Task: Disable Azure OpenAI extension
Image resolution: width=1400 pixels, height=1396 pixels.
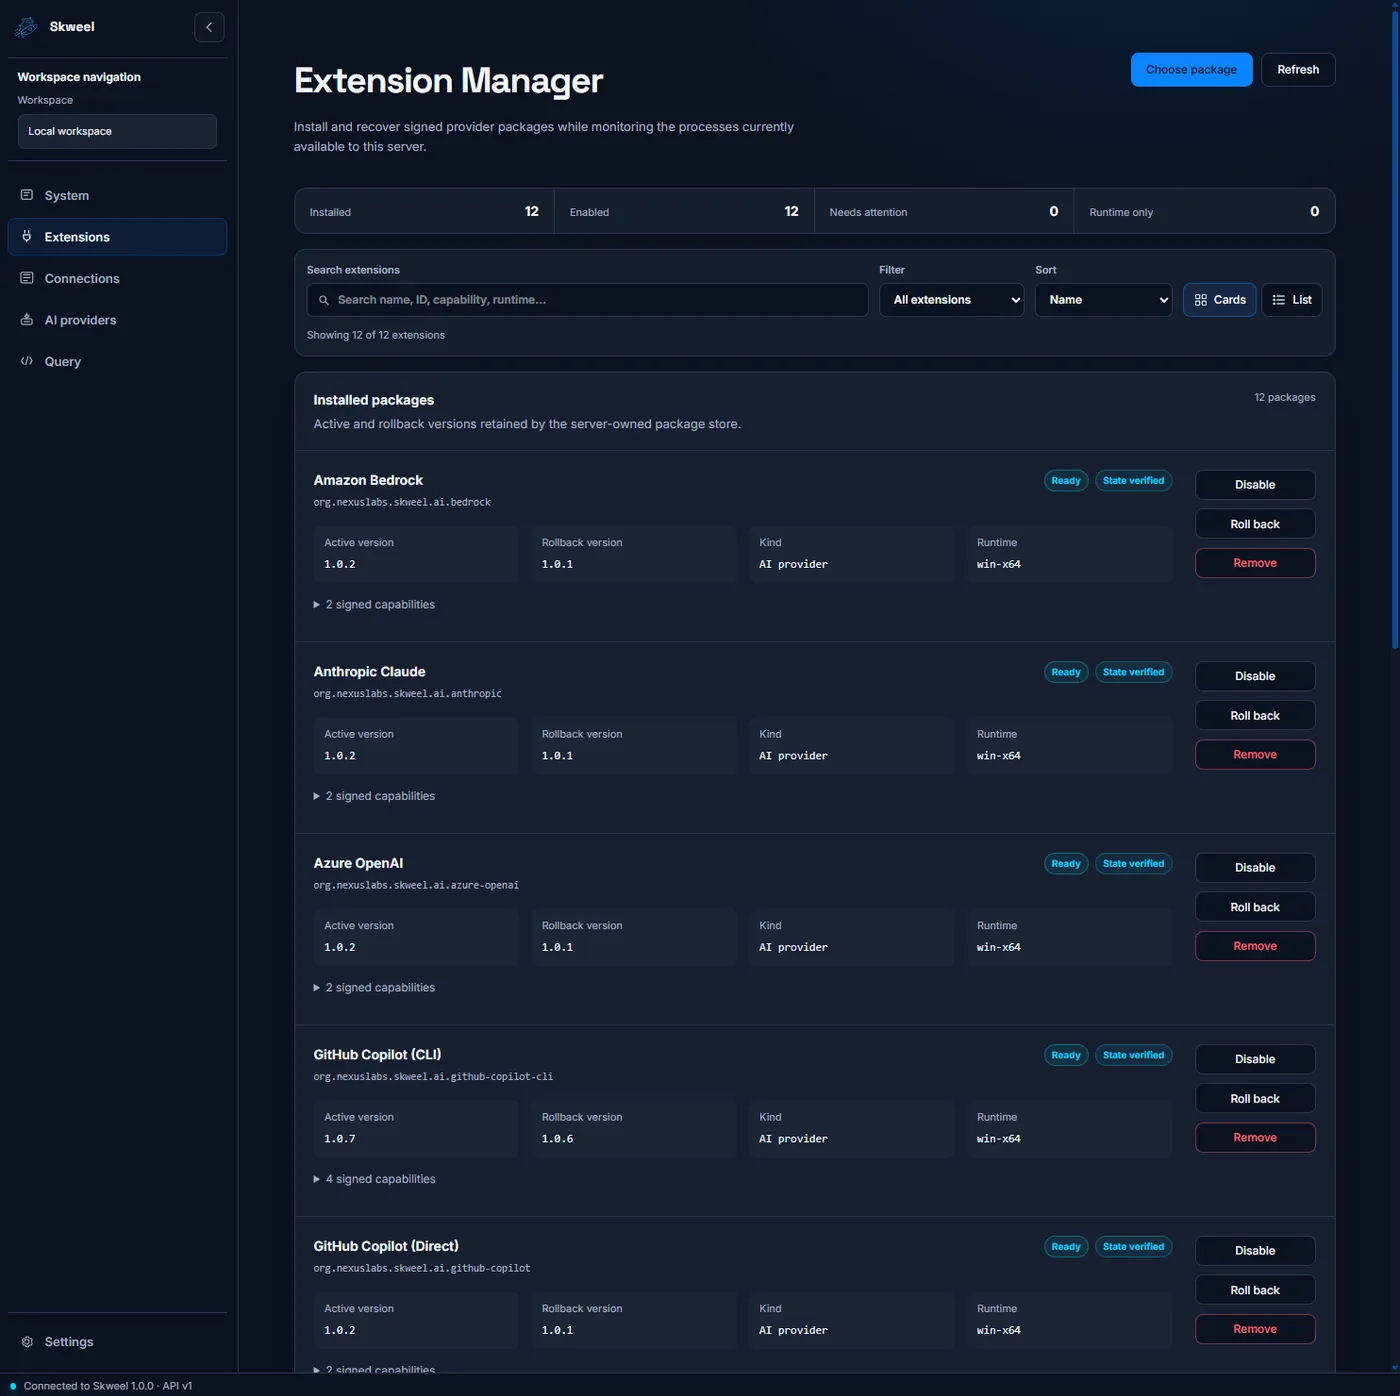Action: pos(1255,868)
